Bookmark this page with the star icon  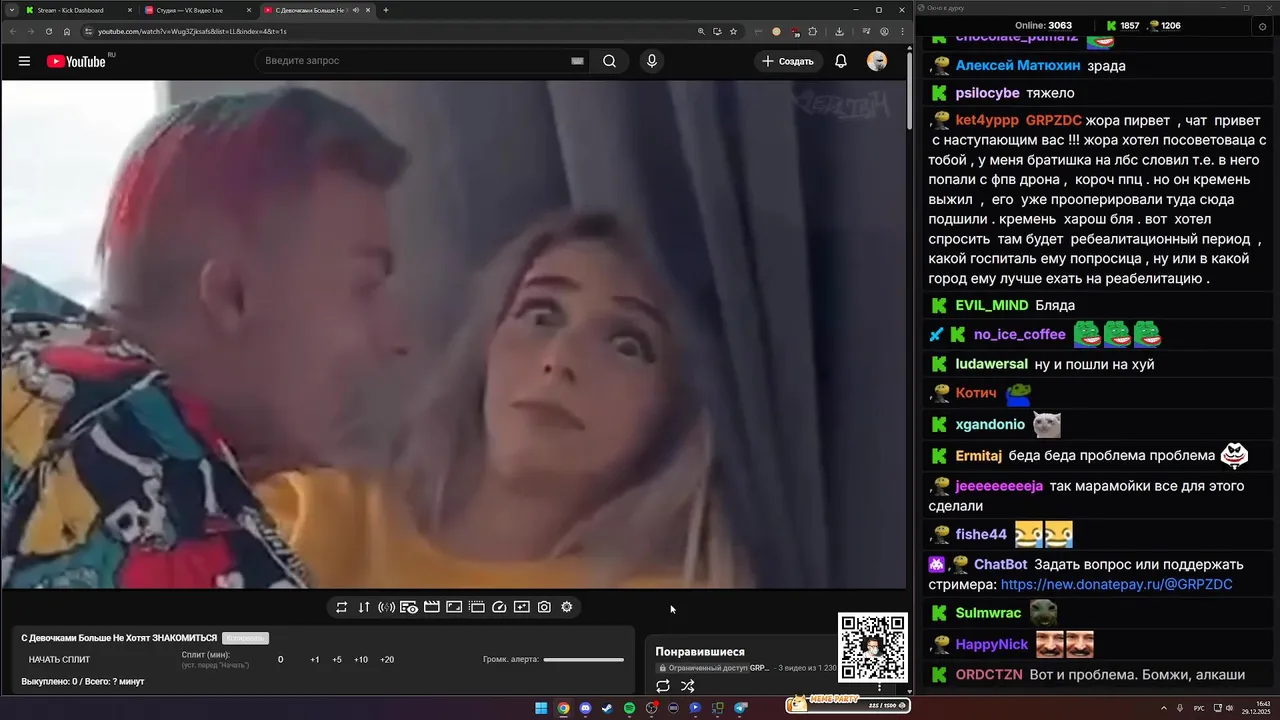pos(733,31)
